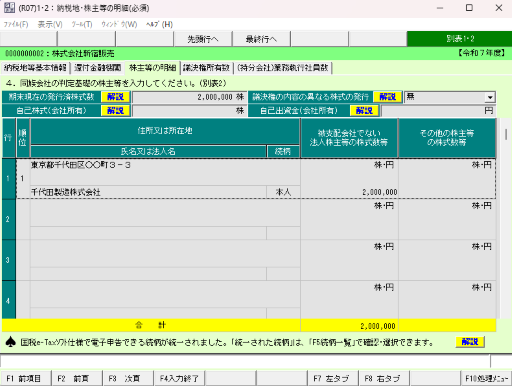Click F3 次頁 function button

128,378
